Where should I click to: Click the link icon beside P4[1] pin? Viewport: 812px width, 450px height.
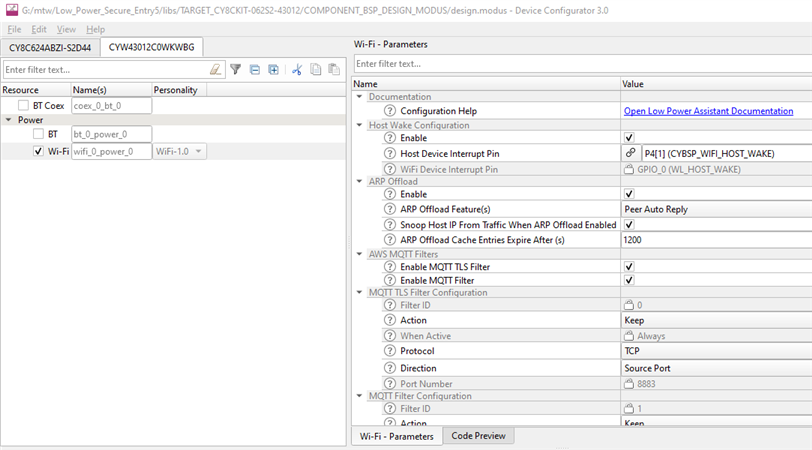coord(631,154)
